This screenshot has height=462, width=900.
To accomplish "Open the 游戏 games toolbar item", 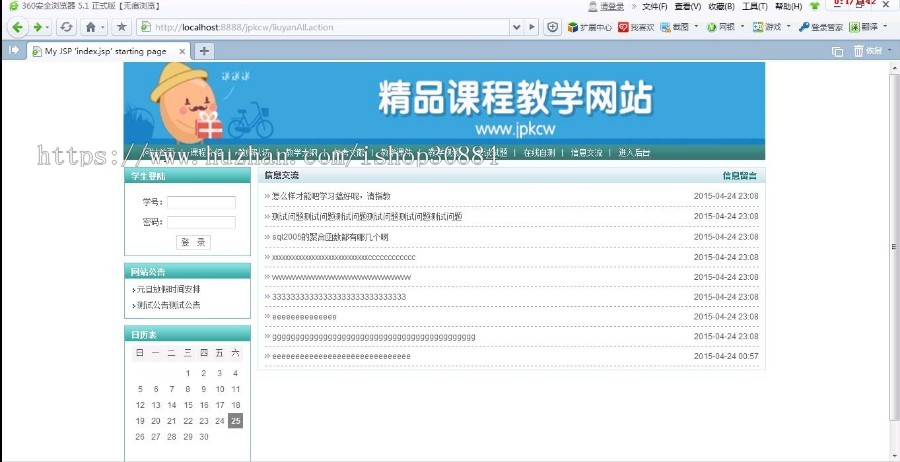I will (767, 27).
